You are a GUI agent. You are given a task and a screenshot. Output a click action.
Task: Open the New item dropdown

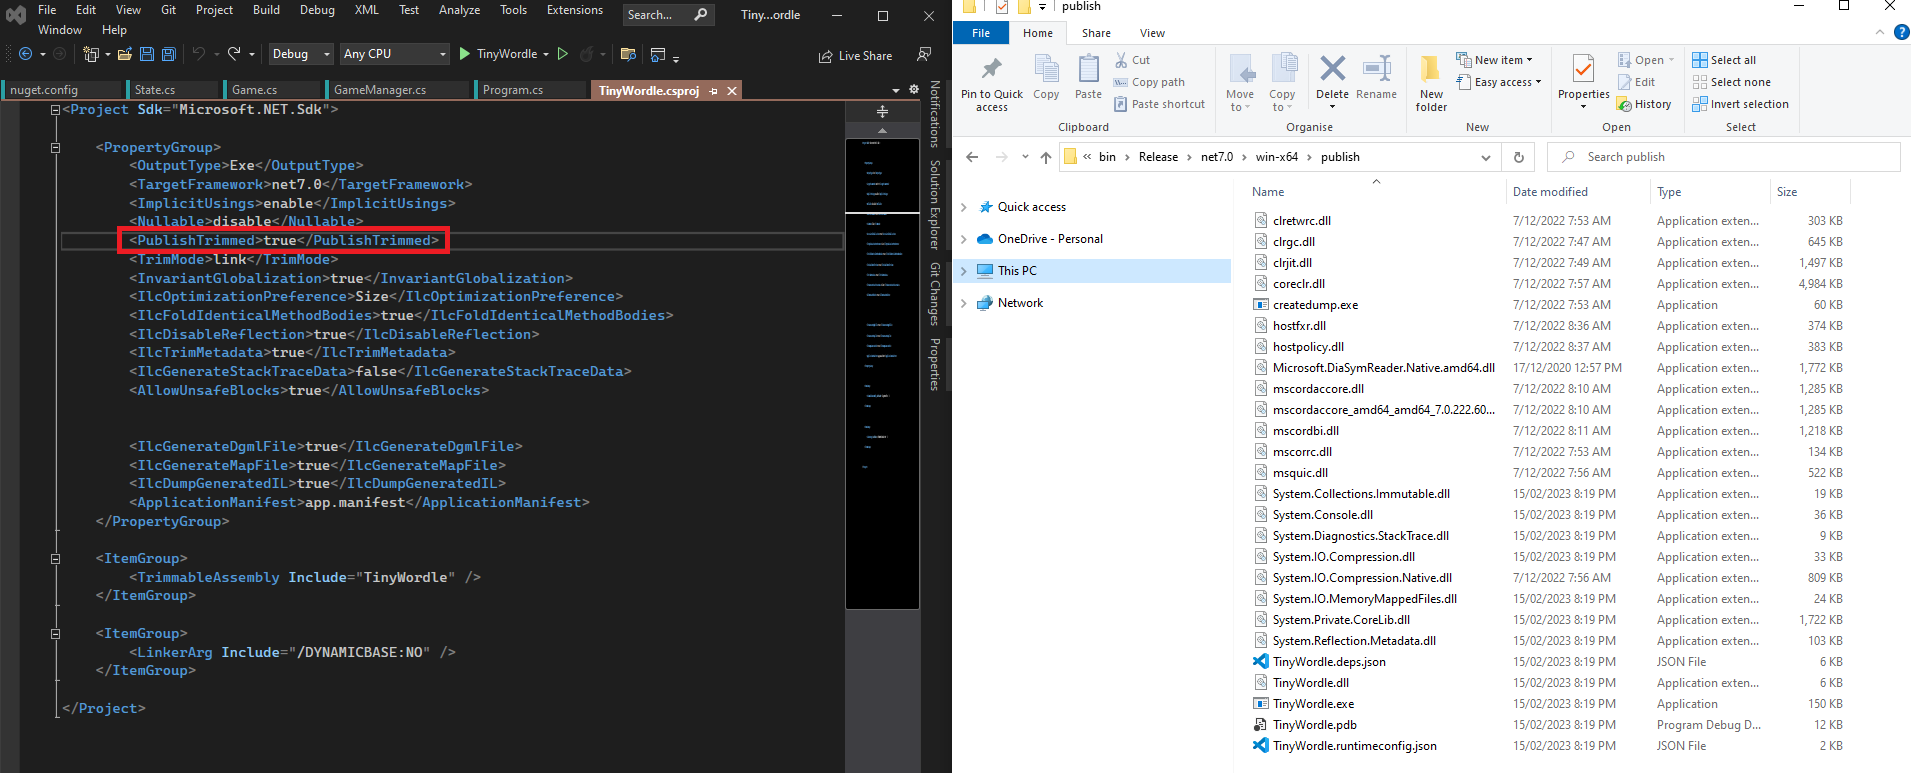pyautogui.click(x=1494, y=60)
